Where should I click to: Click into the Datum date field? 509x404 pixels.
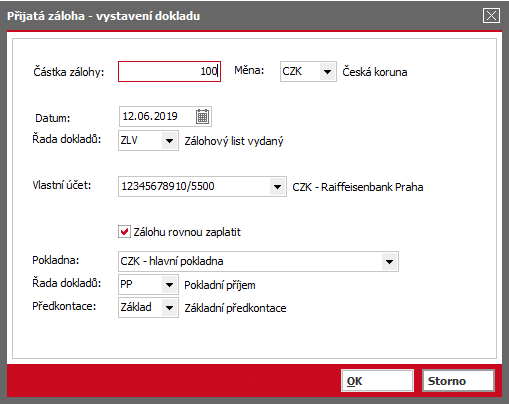point(157,116)
